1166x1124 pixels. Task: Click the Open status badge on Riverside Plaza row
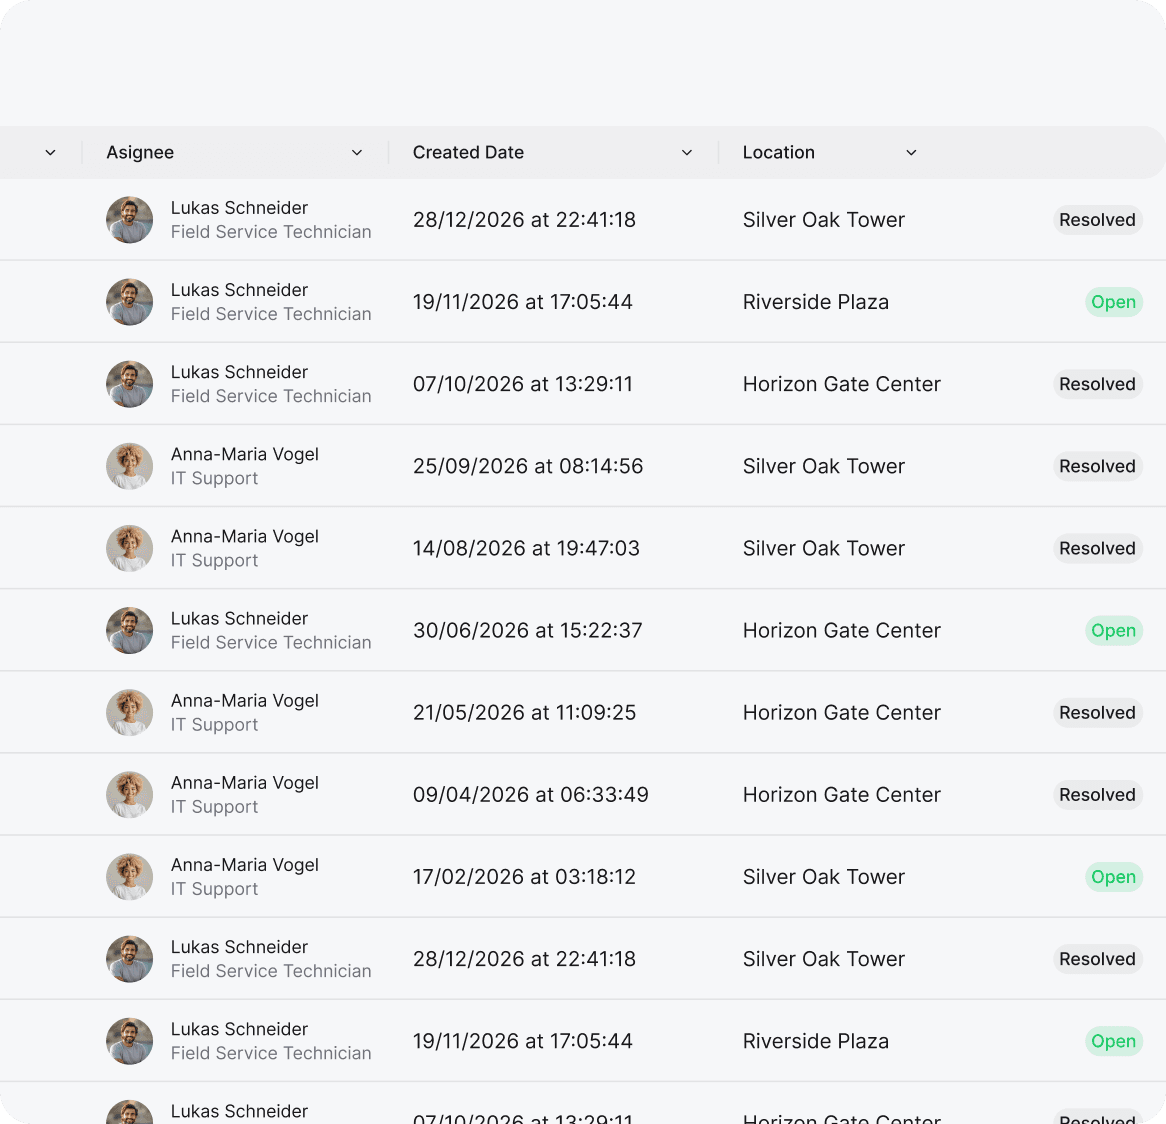1113,301
